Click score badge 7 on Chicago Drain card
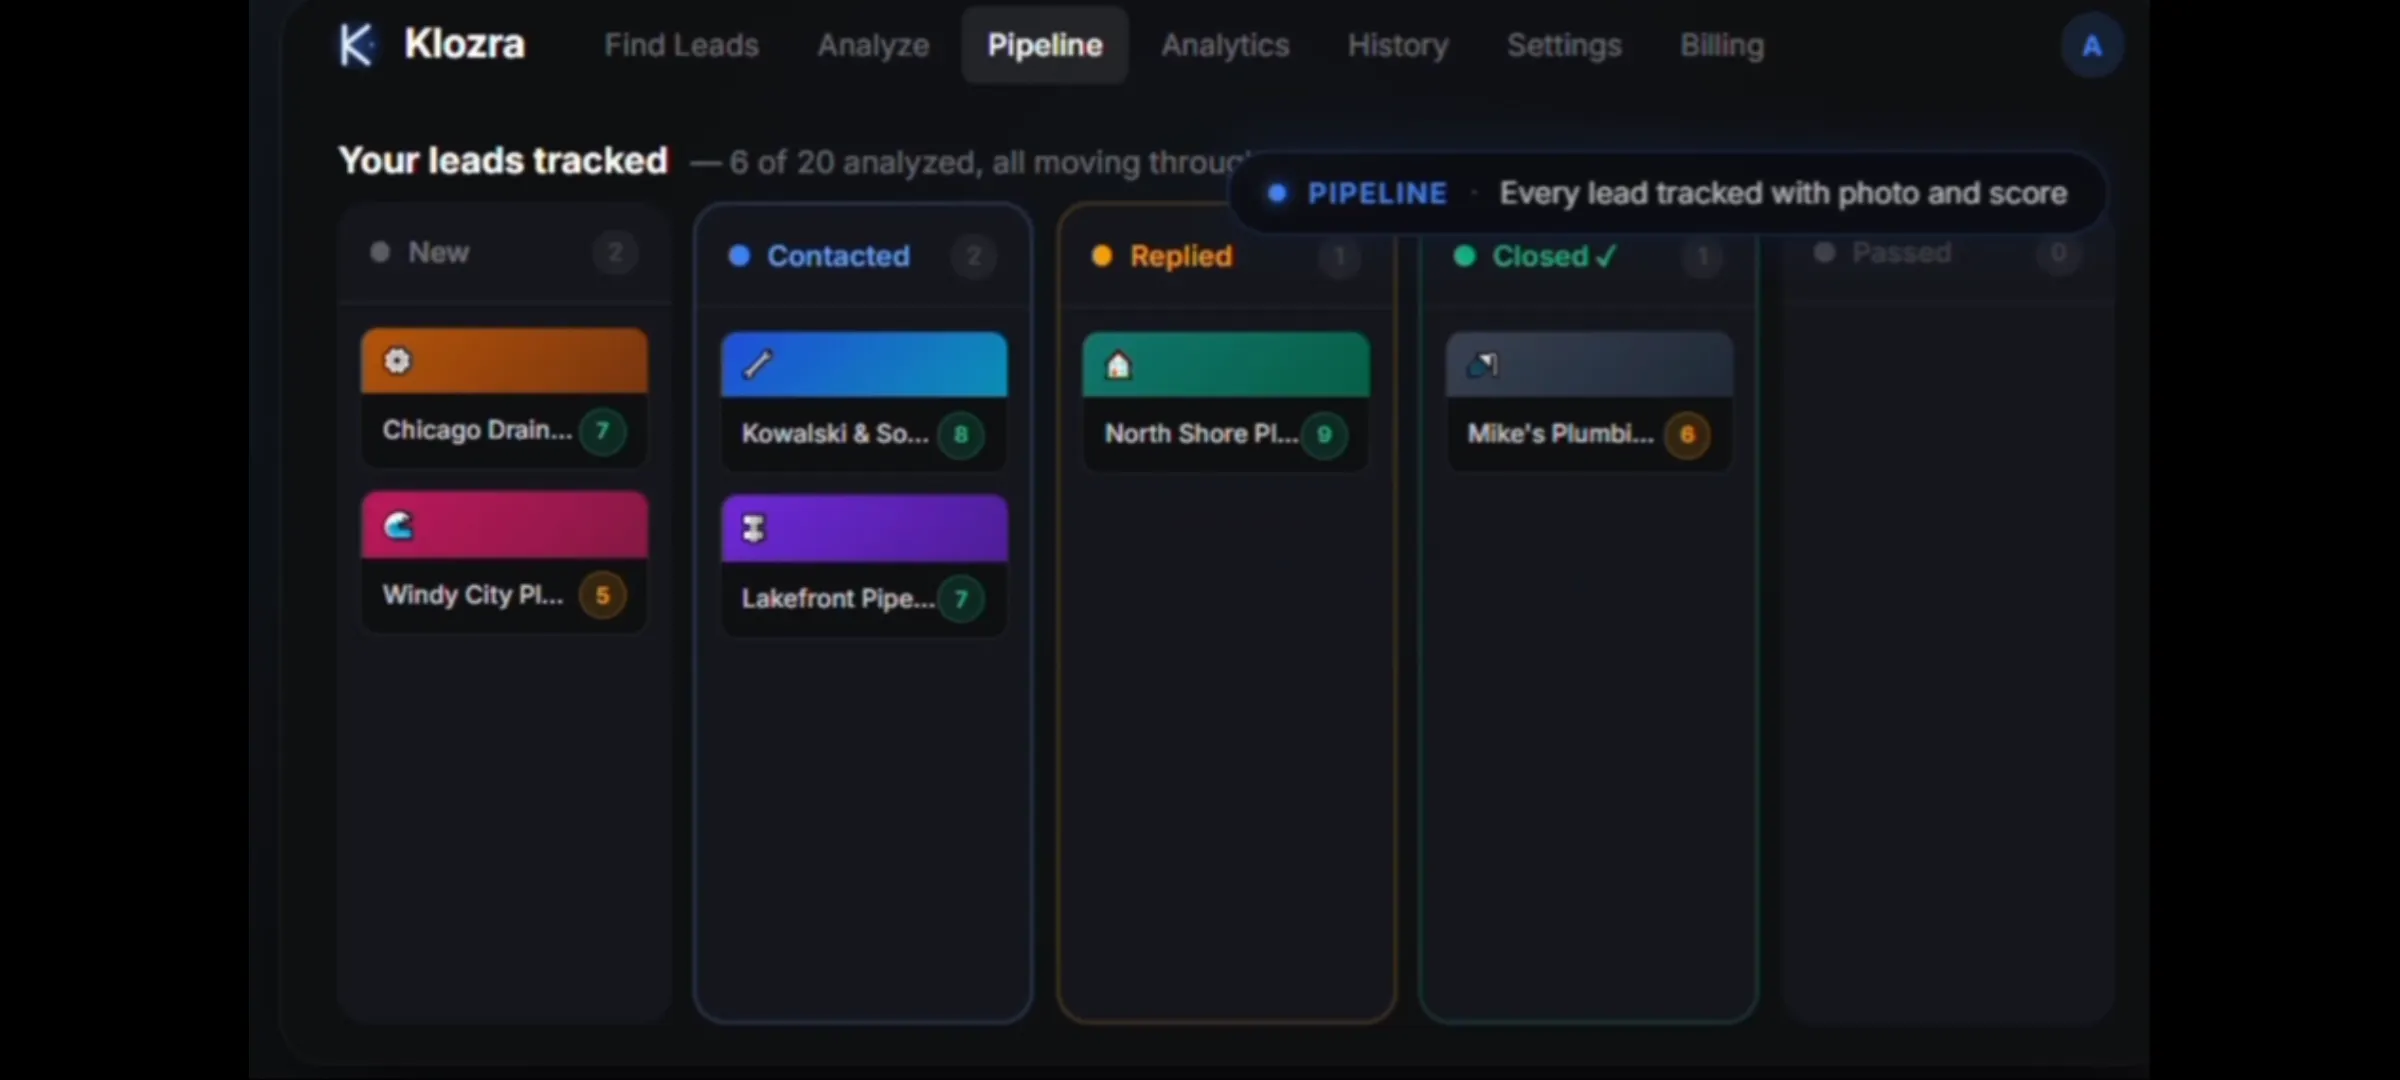Viewport: 2400px width, 1080px height. pos(602,431)
